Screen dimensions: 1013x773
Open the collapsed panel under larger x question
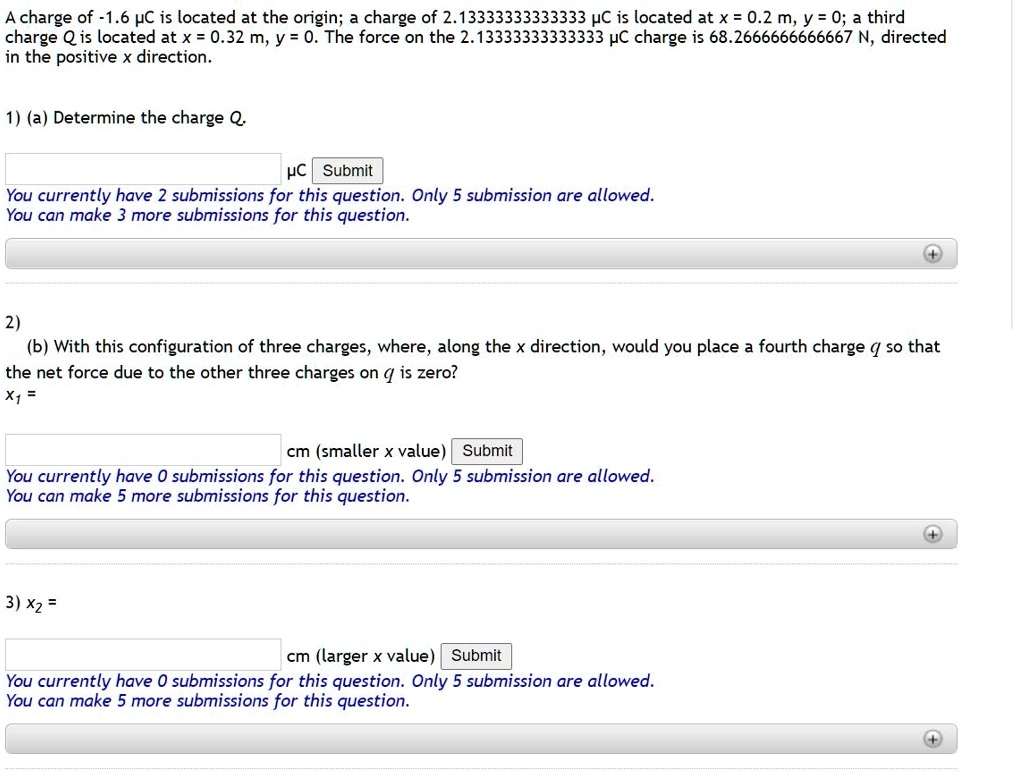(x=480, y=739)
